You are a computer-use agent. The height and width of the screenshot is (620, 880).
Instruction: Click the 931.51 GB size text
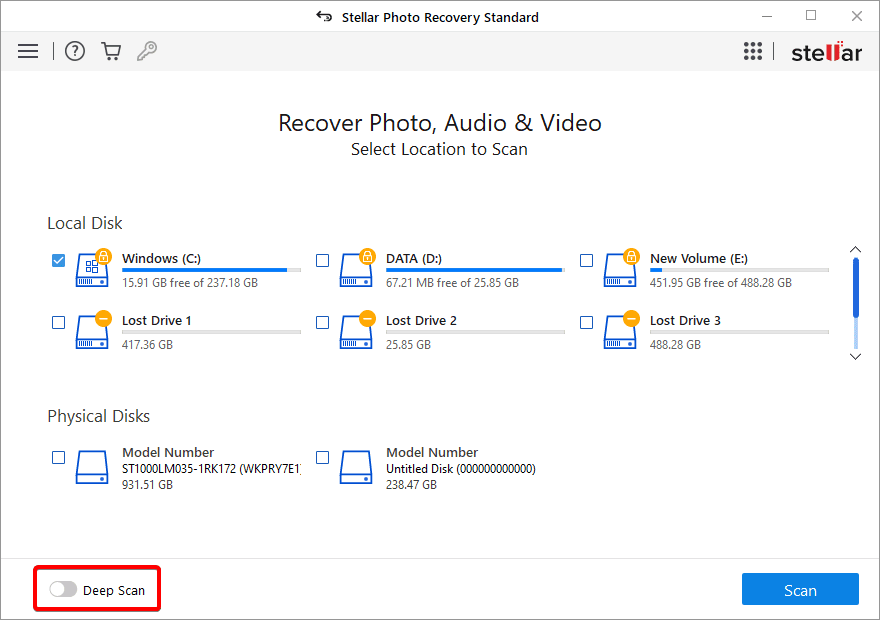point(147,484)
